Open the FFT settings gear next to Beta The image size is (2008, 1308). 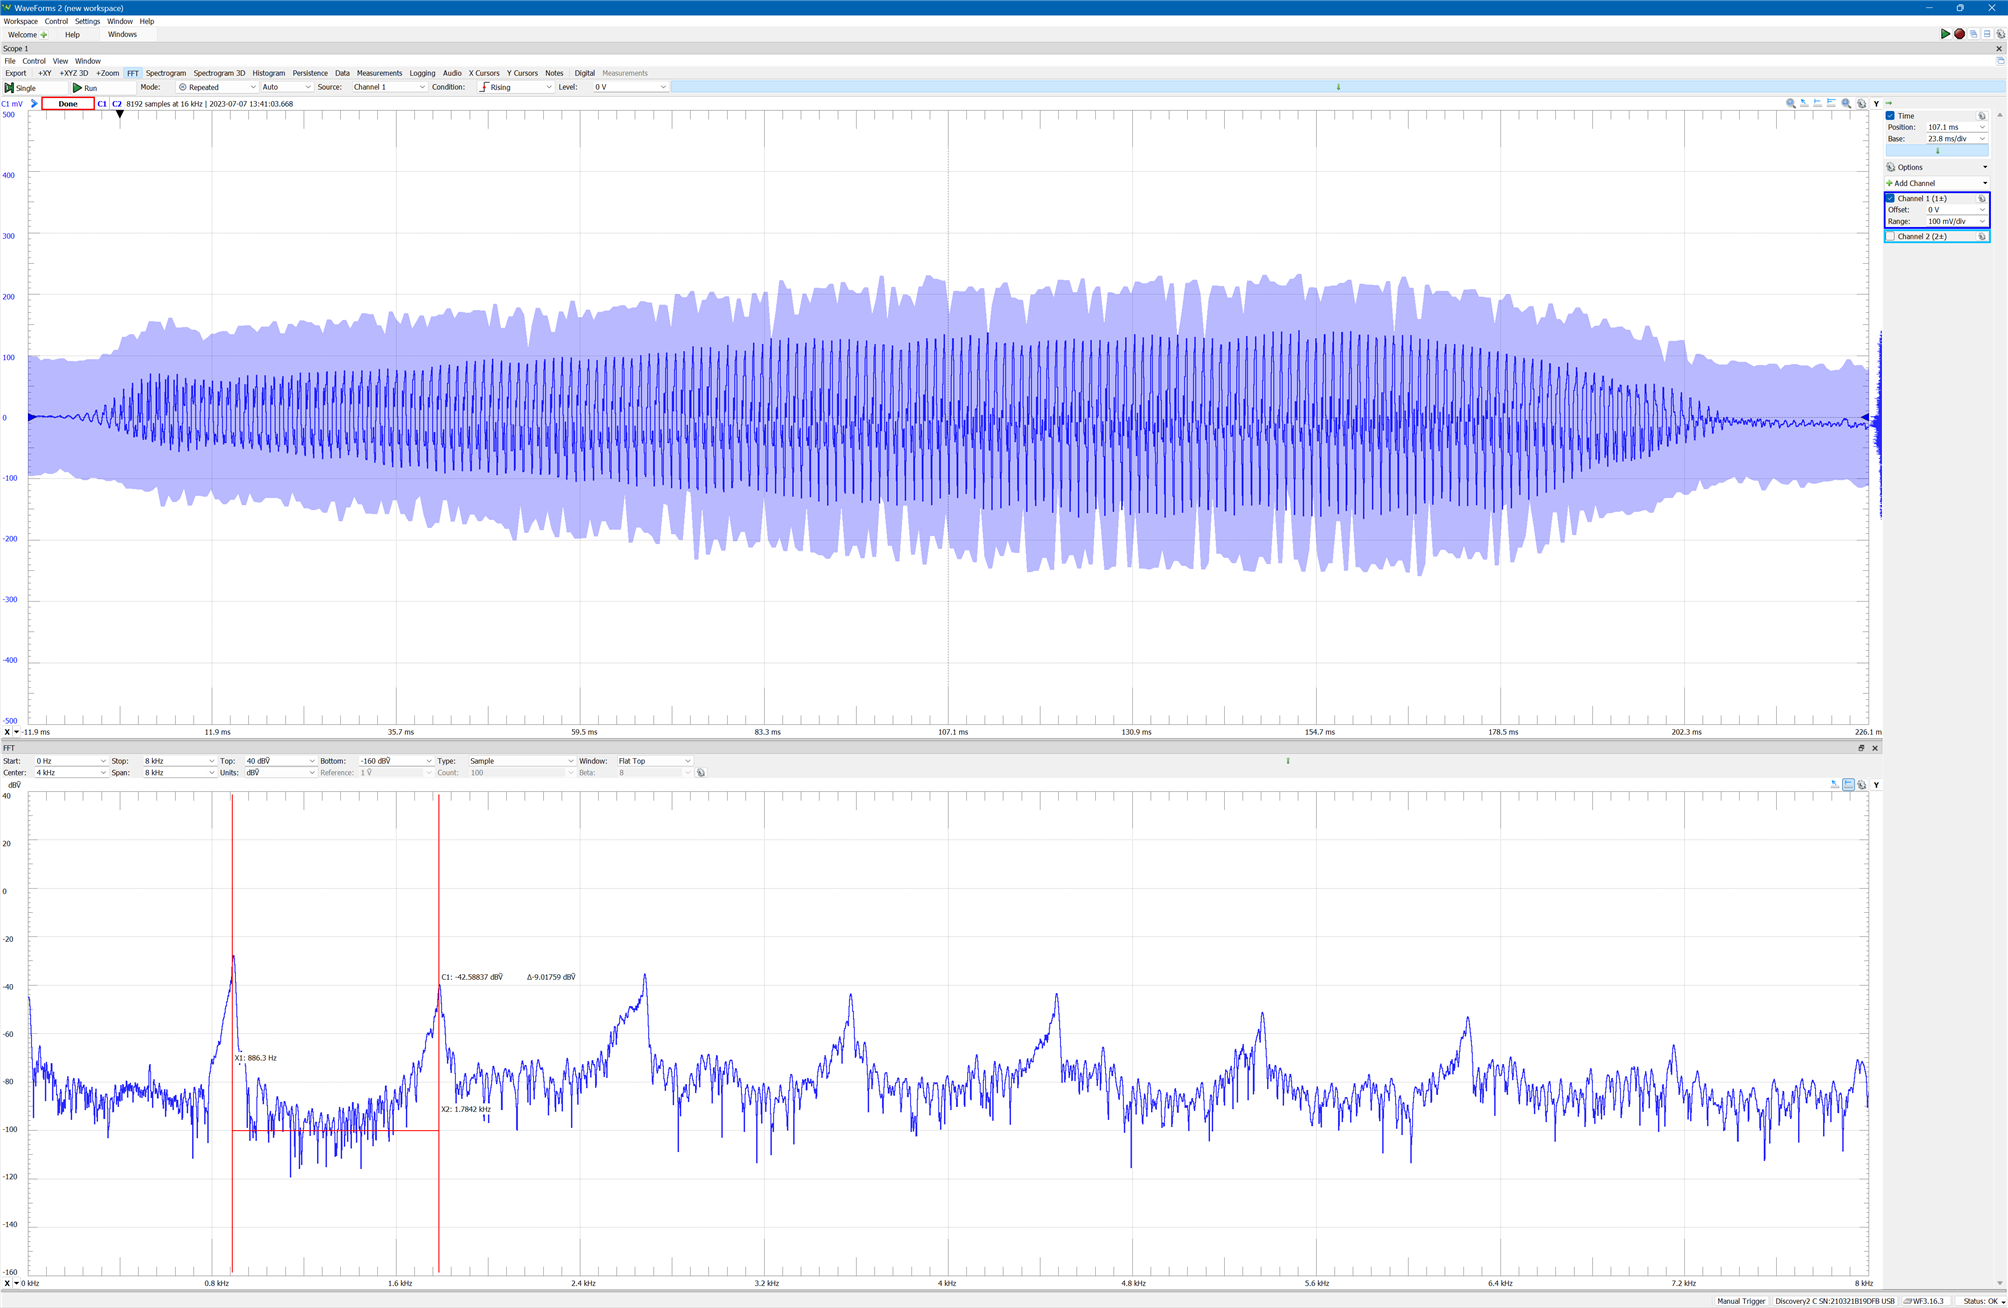(701, 773)
